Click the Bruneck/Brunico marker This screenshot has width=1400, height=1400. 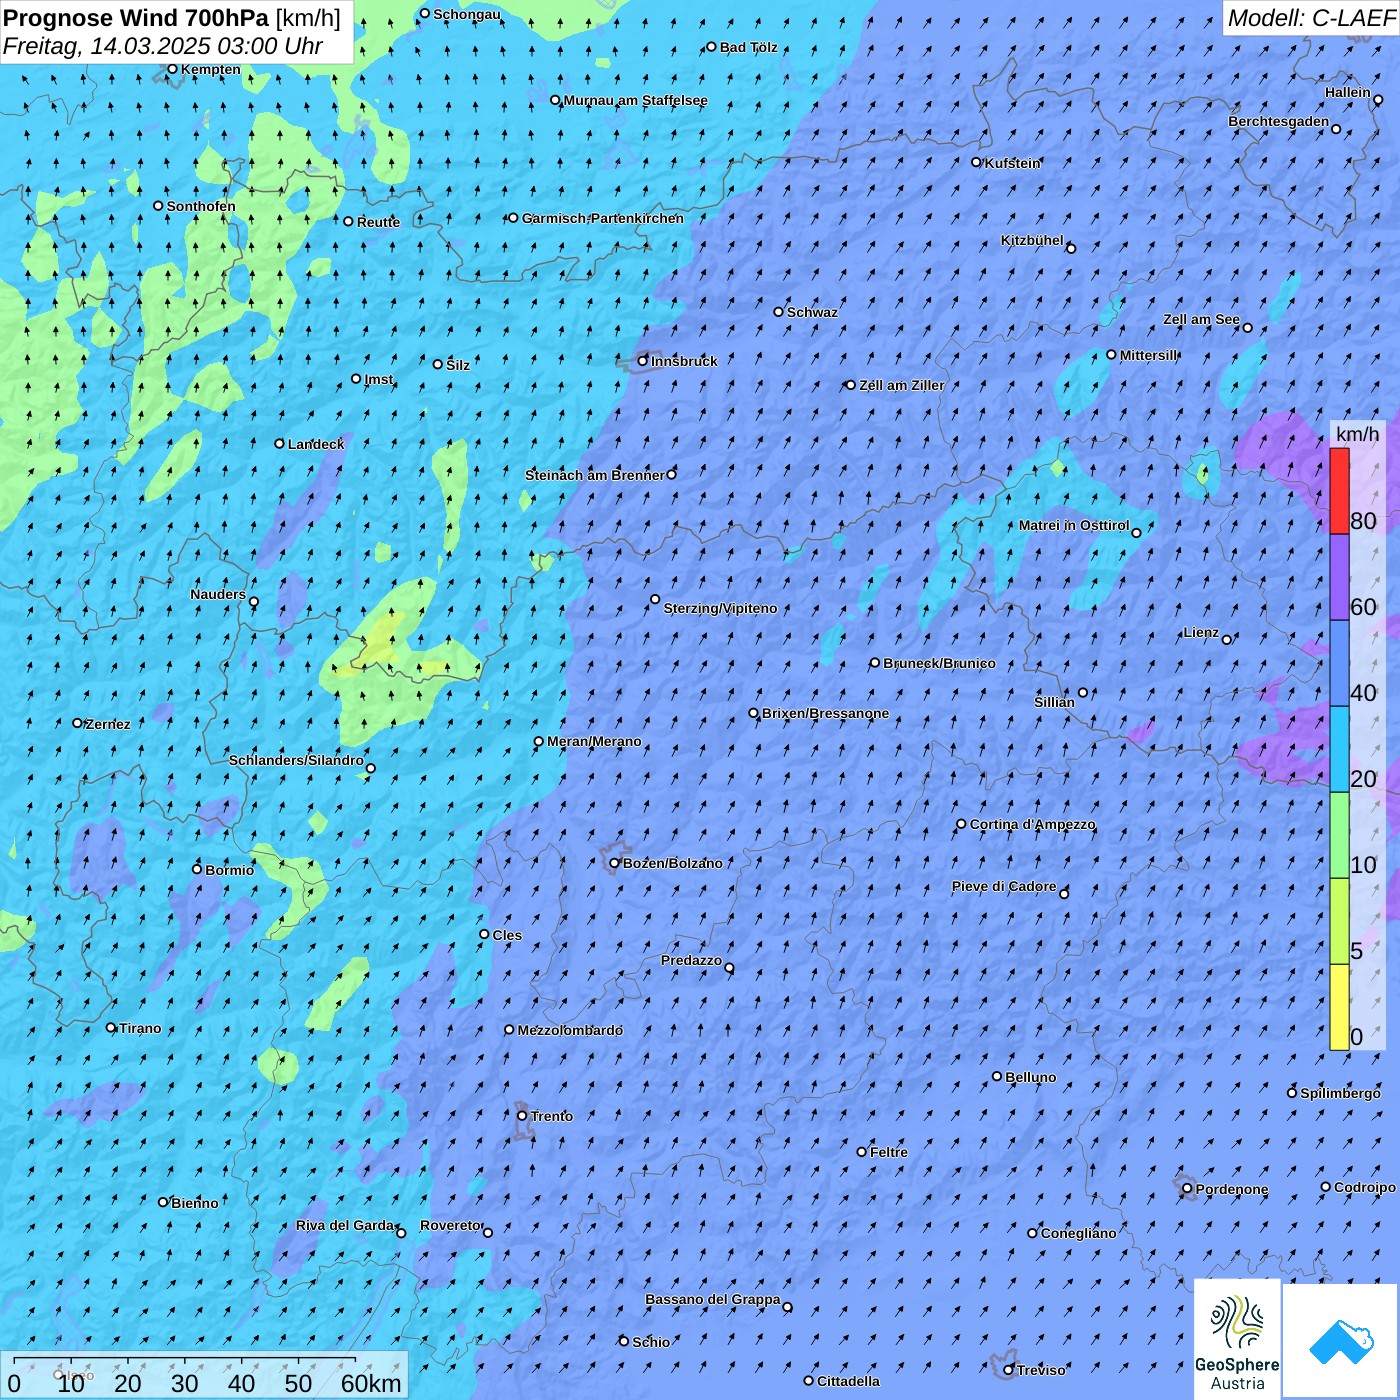tap(875, 662)
